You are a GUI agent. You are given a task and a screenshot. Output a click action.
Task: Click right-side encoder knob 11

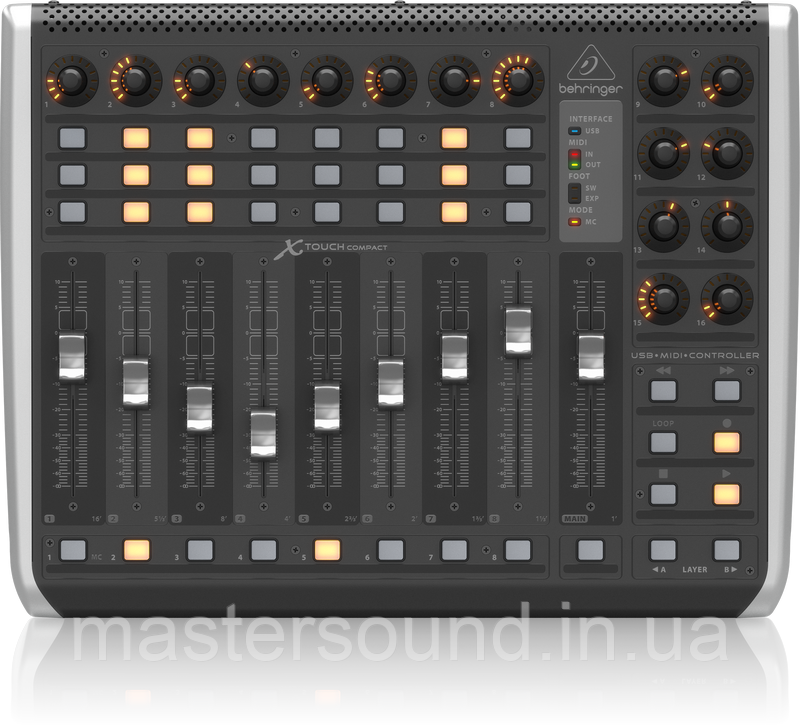pyautogui.click(x=663, y=153)
